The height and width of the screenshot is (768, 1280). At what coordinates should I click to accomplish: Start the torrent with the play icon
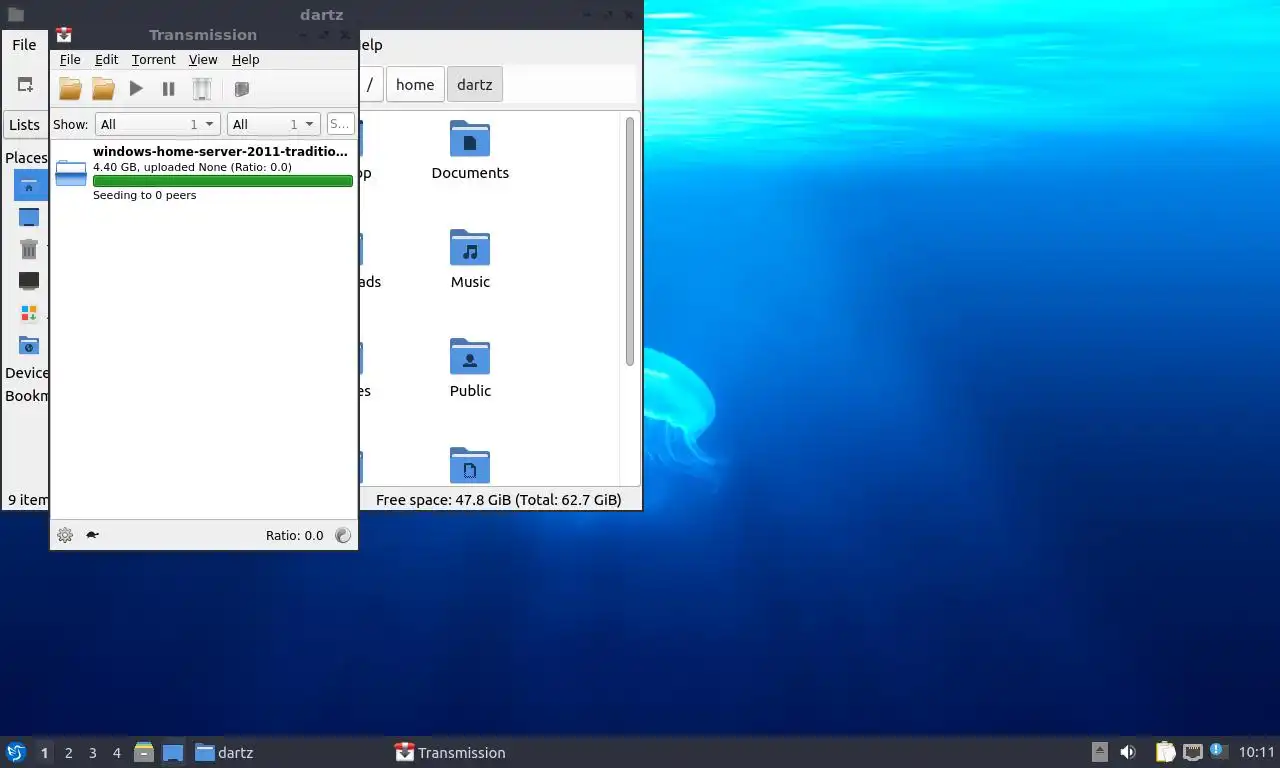tap(136, 89)
